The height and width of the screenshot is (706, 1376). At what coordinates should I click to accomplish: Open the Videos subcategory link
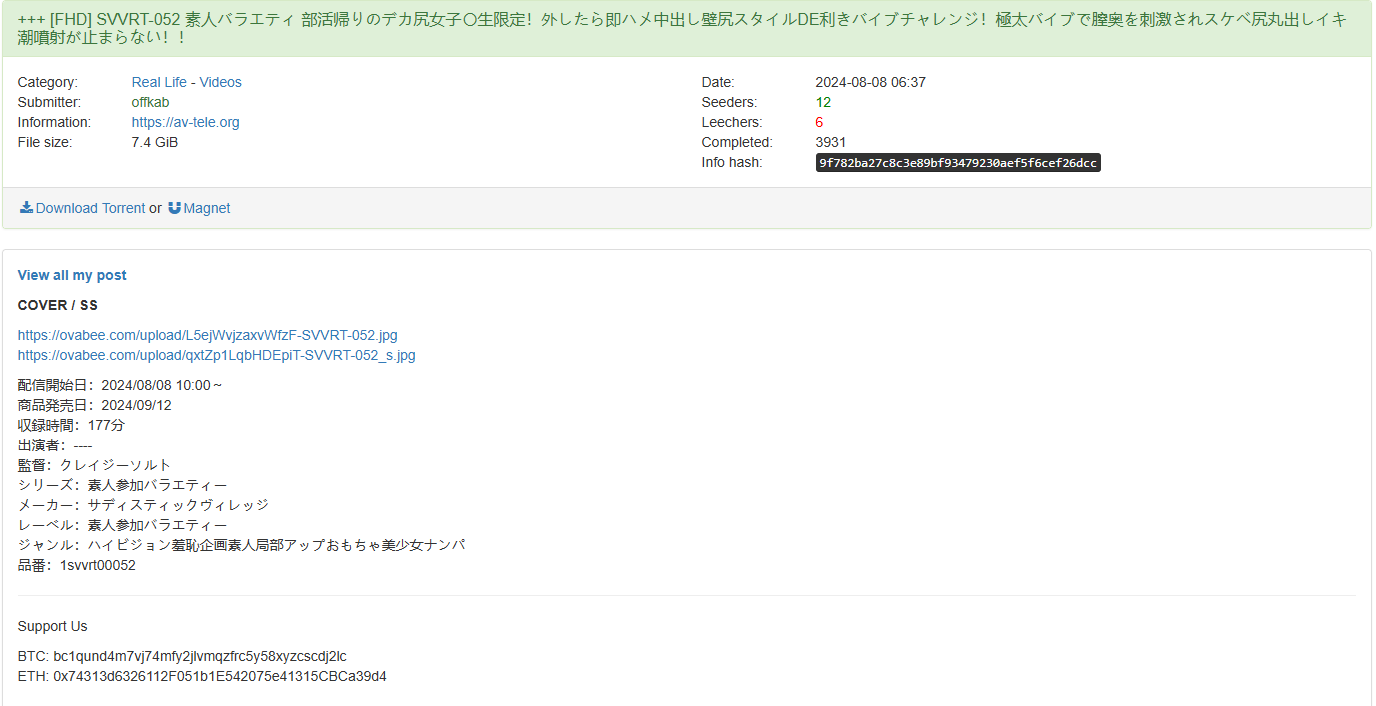point(220,82)
